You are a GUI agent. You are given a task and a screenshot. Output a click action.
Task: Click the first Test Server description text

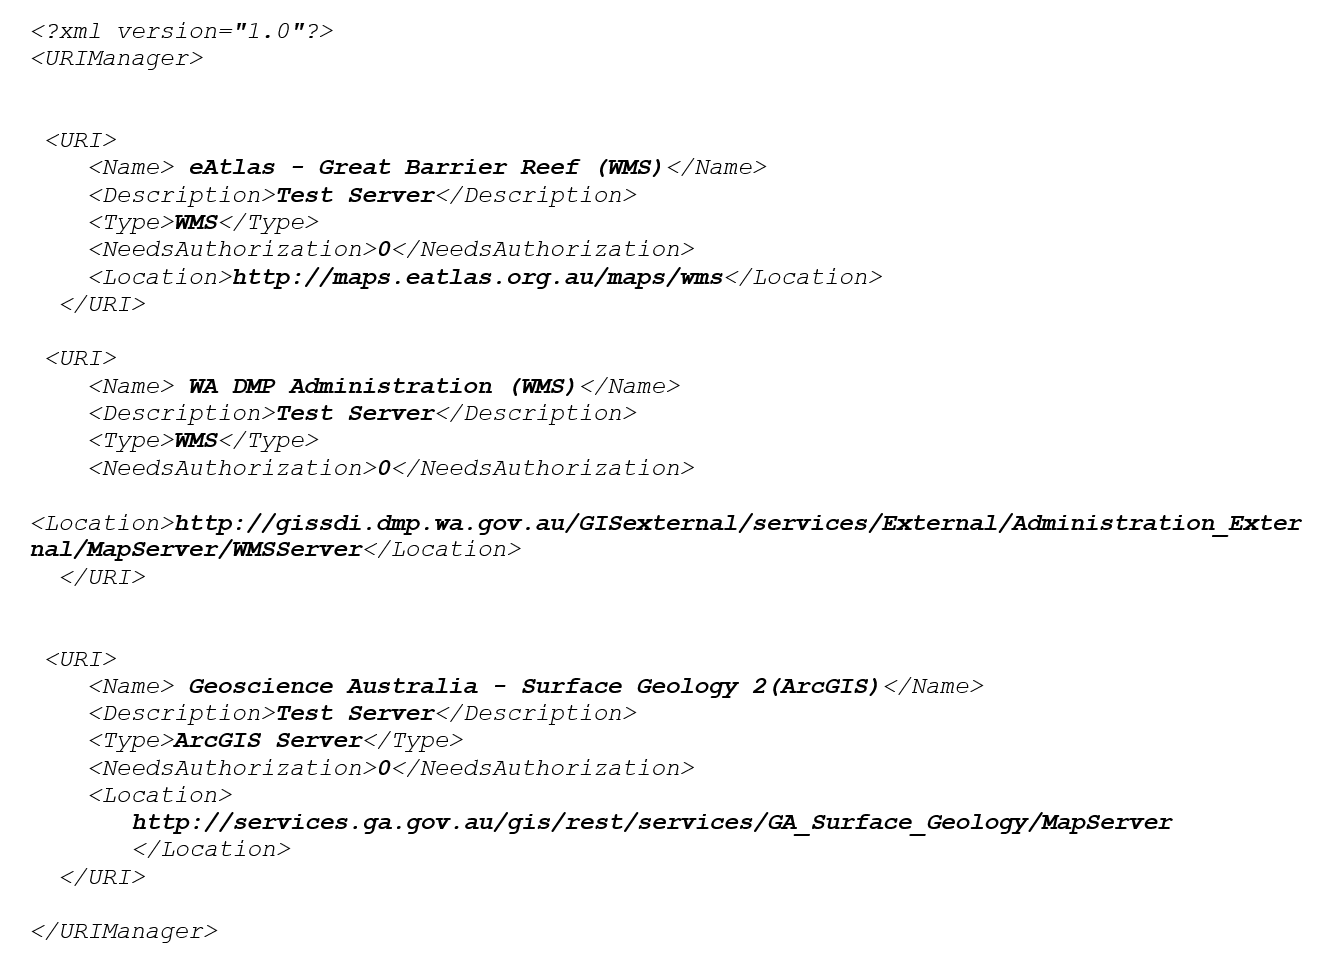355,195
